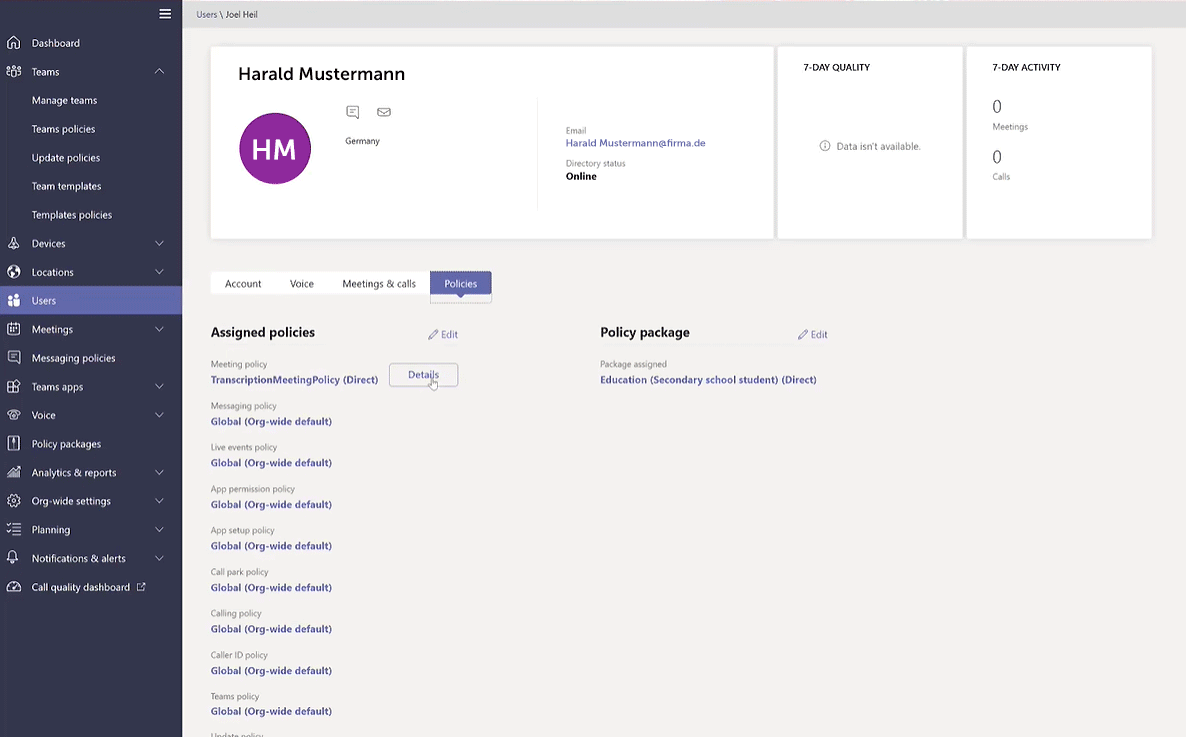1186x737 pixels.
Task: Click the Notifications & alerts bell icon
Action: pos(14,558)
